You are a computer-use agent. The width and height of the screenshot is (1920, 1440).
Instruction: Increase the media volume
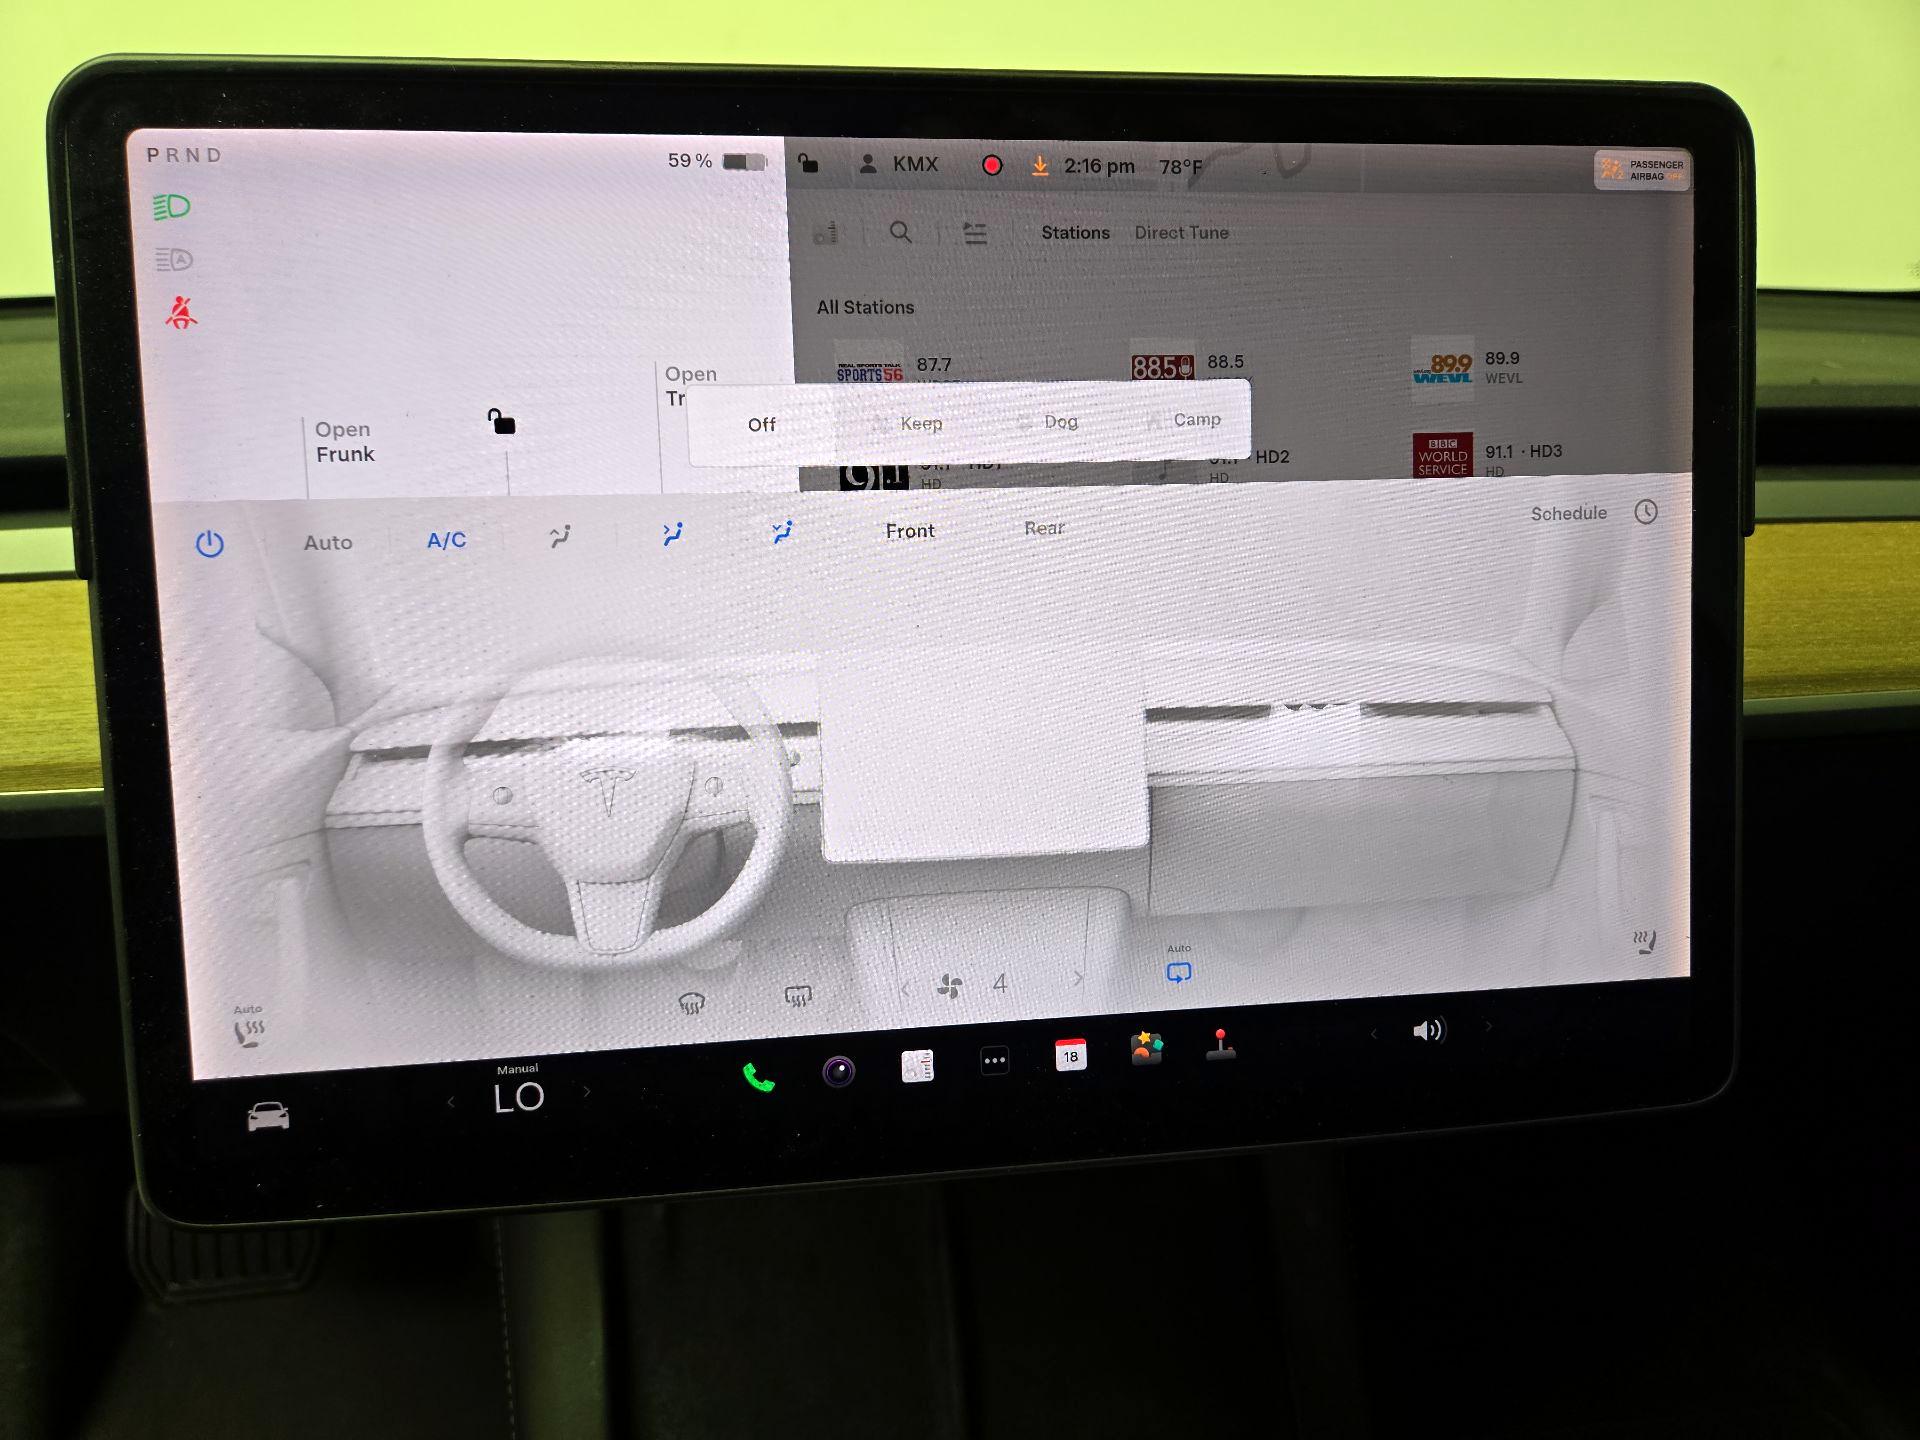[x=1489, y=1026]
